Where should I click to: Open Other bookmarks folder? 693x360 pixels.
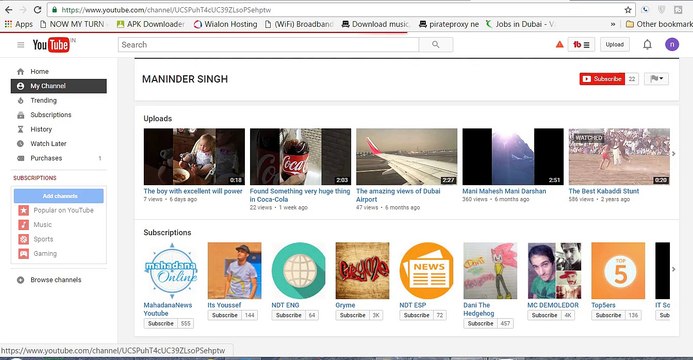659,24
